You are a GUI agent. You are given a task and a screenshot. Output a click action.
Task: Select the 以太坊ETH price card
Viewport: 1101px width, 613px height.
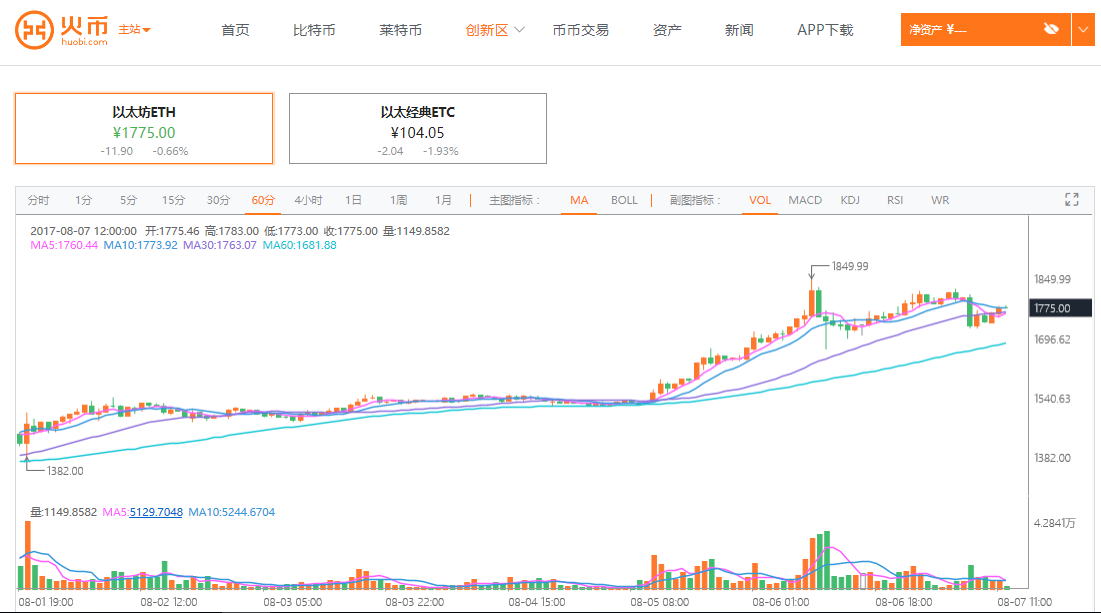[144, 128]
